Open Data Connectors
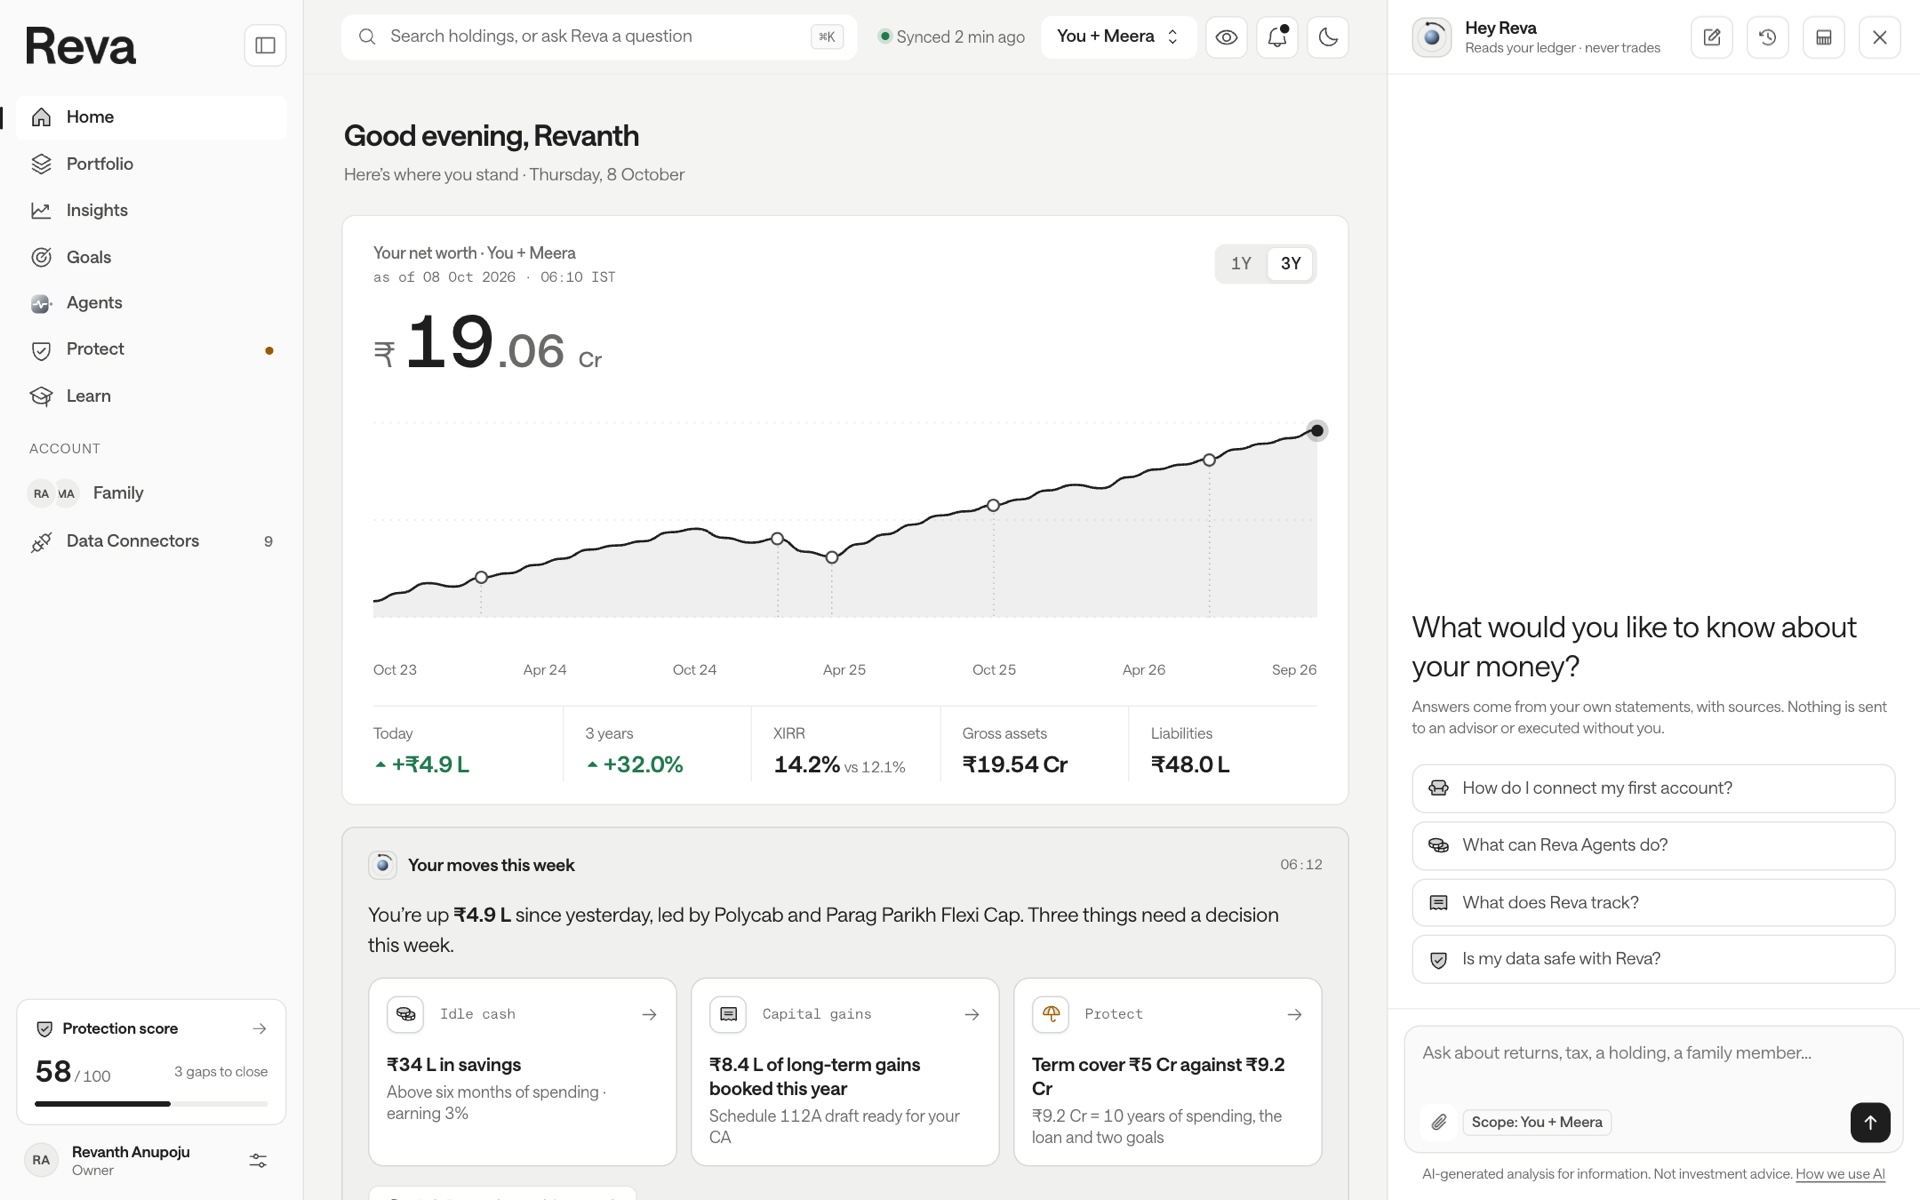Viewport: 1920px width, 1200px height. tap(151, 541)
